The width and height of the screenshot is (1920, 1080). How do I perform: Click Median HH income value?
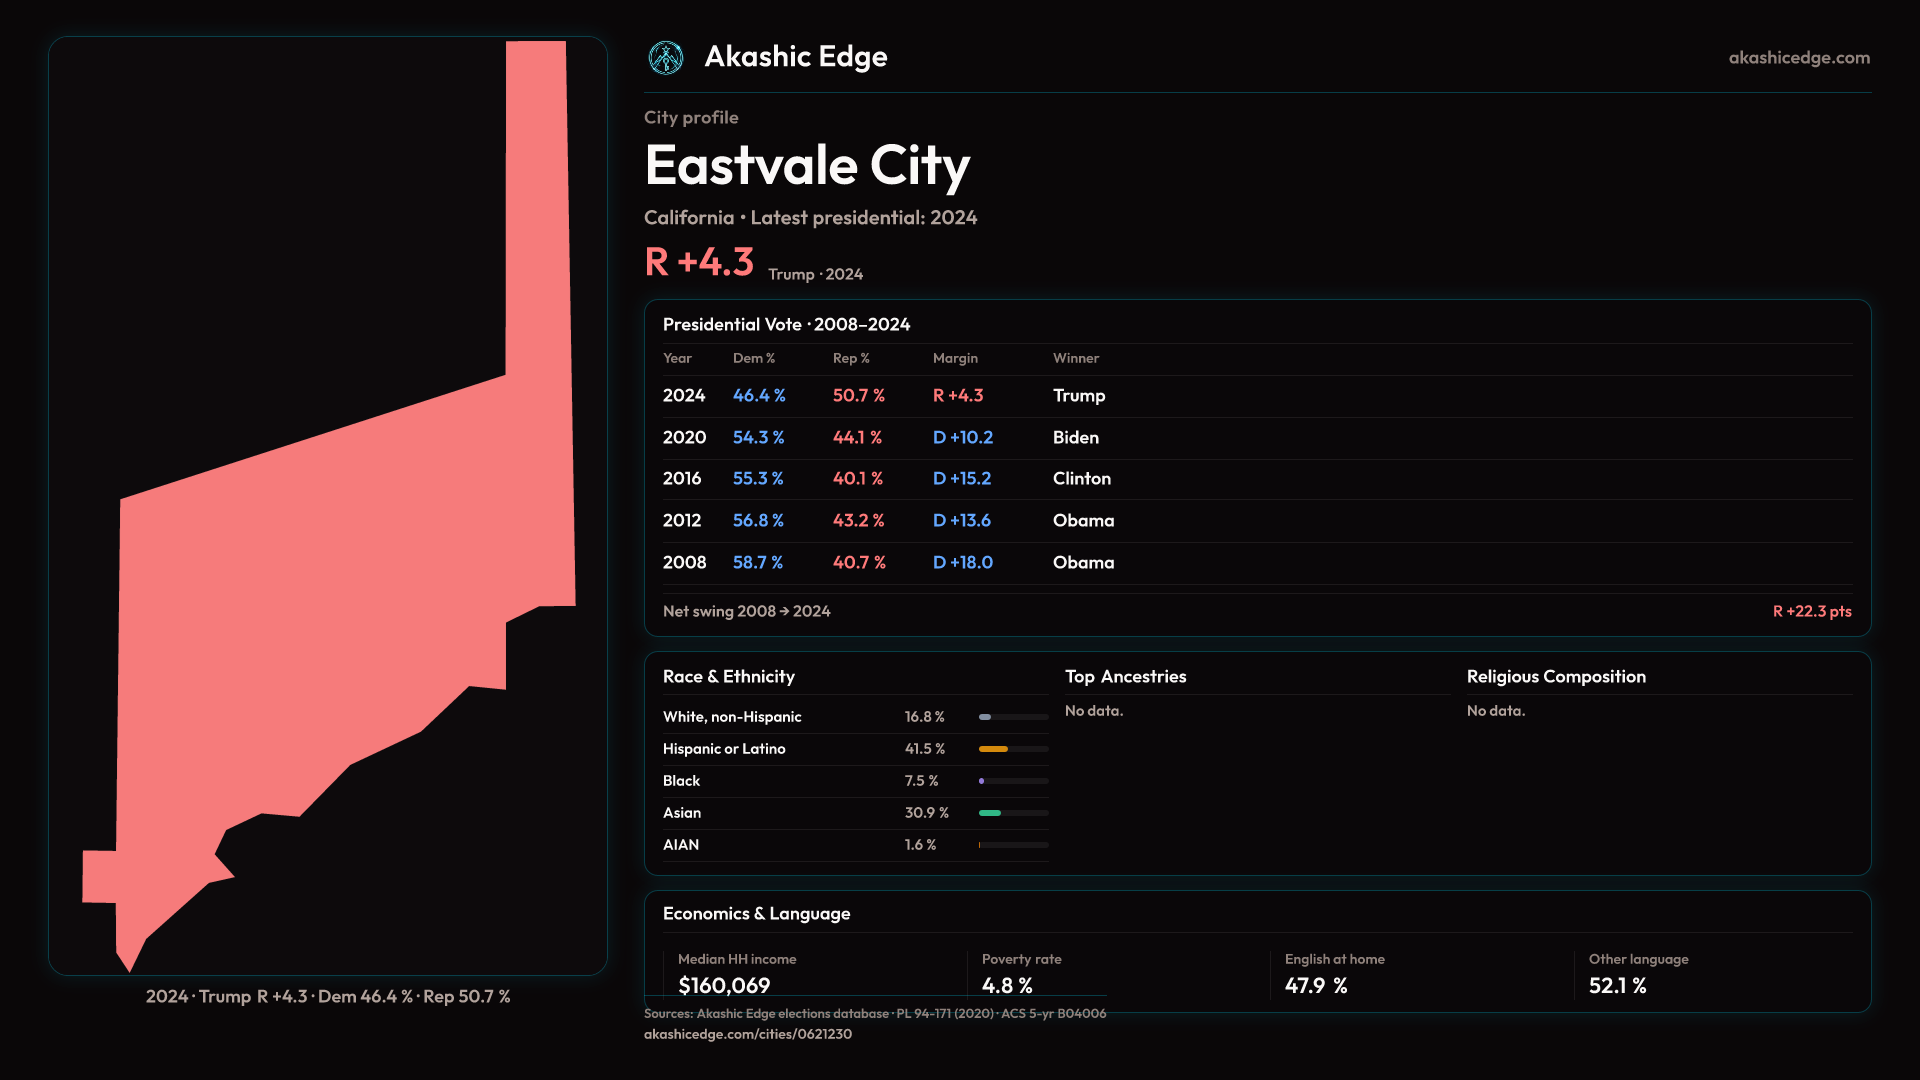coord(724,985)
